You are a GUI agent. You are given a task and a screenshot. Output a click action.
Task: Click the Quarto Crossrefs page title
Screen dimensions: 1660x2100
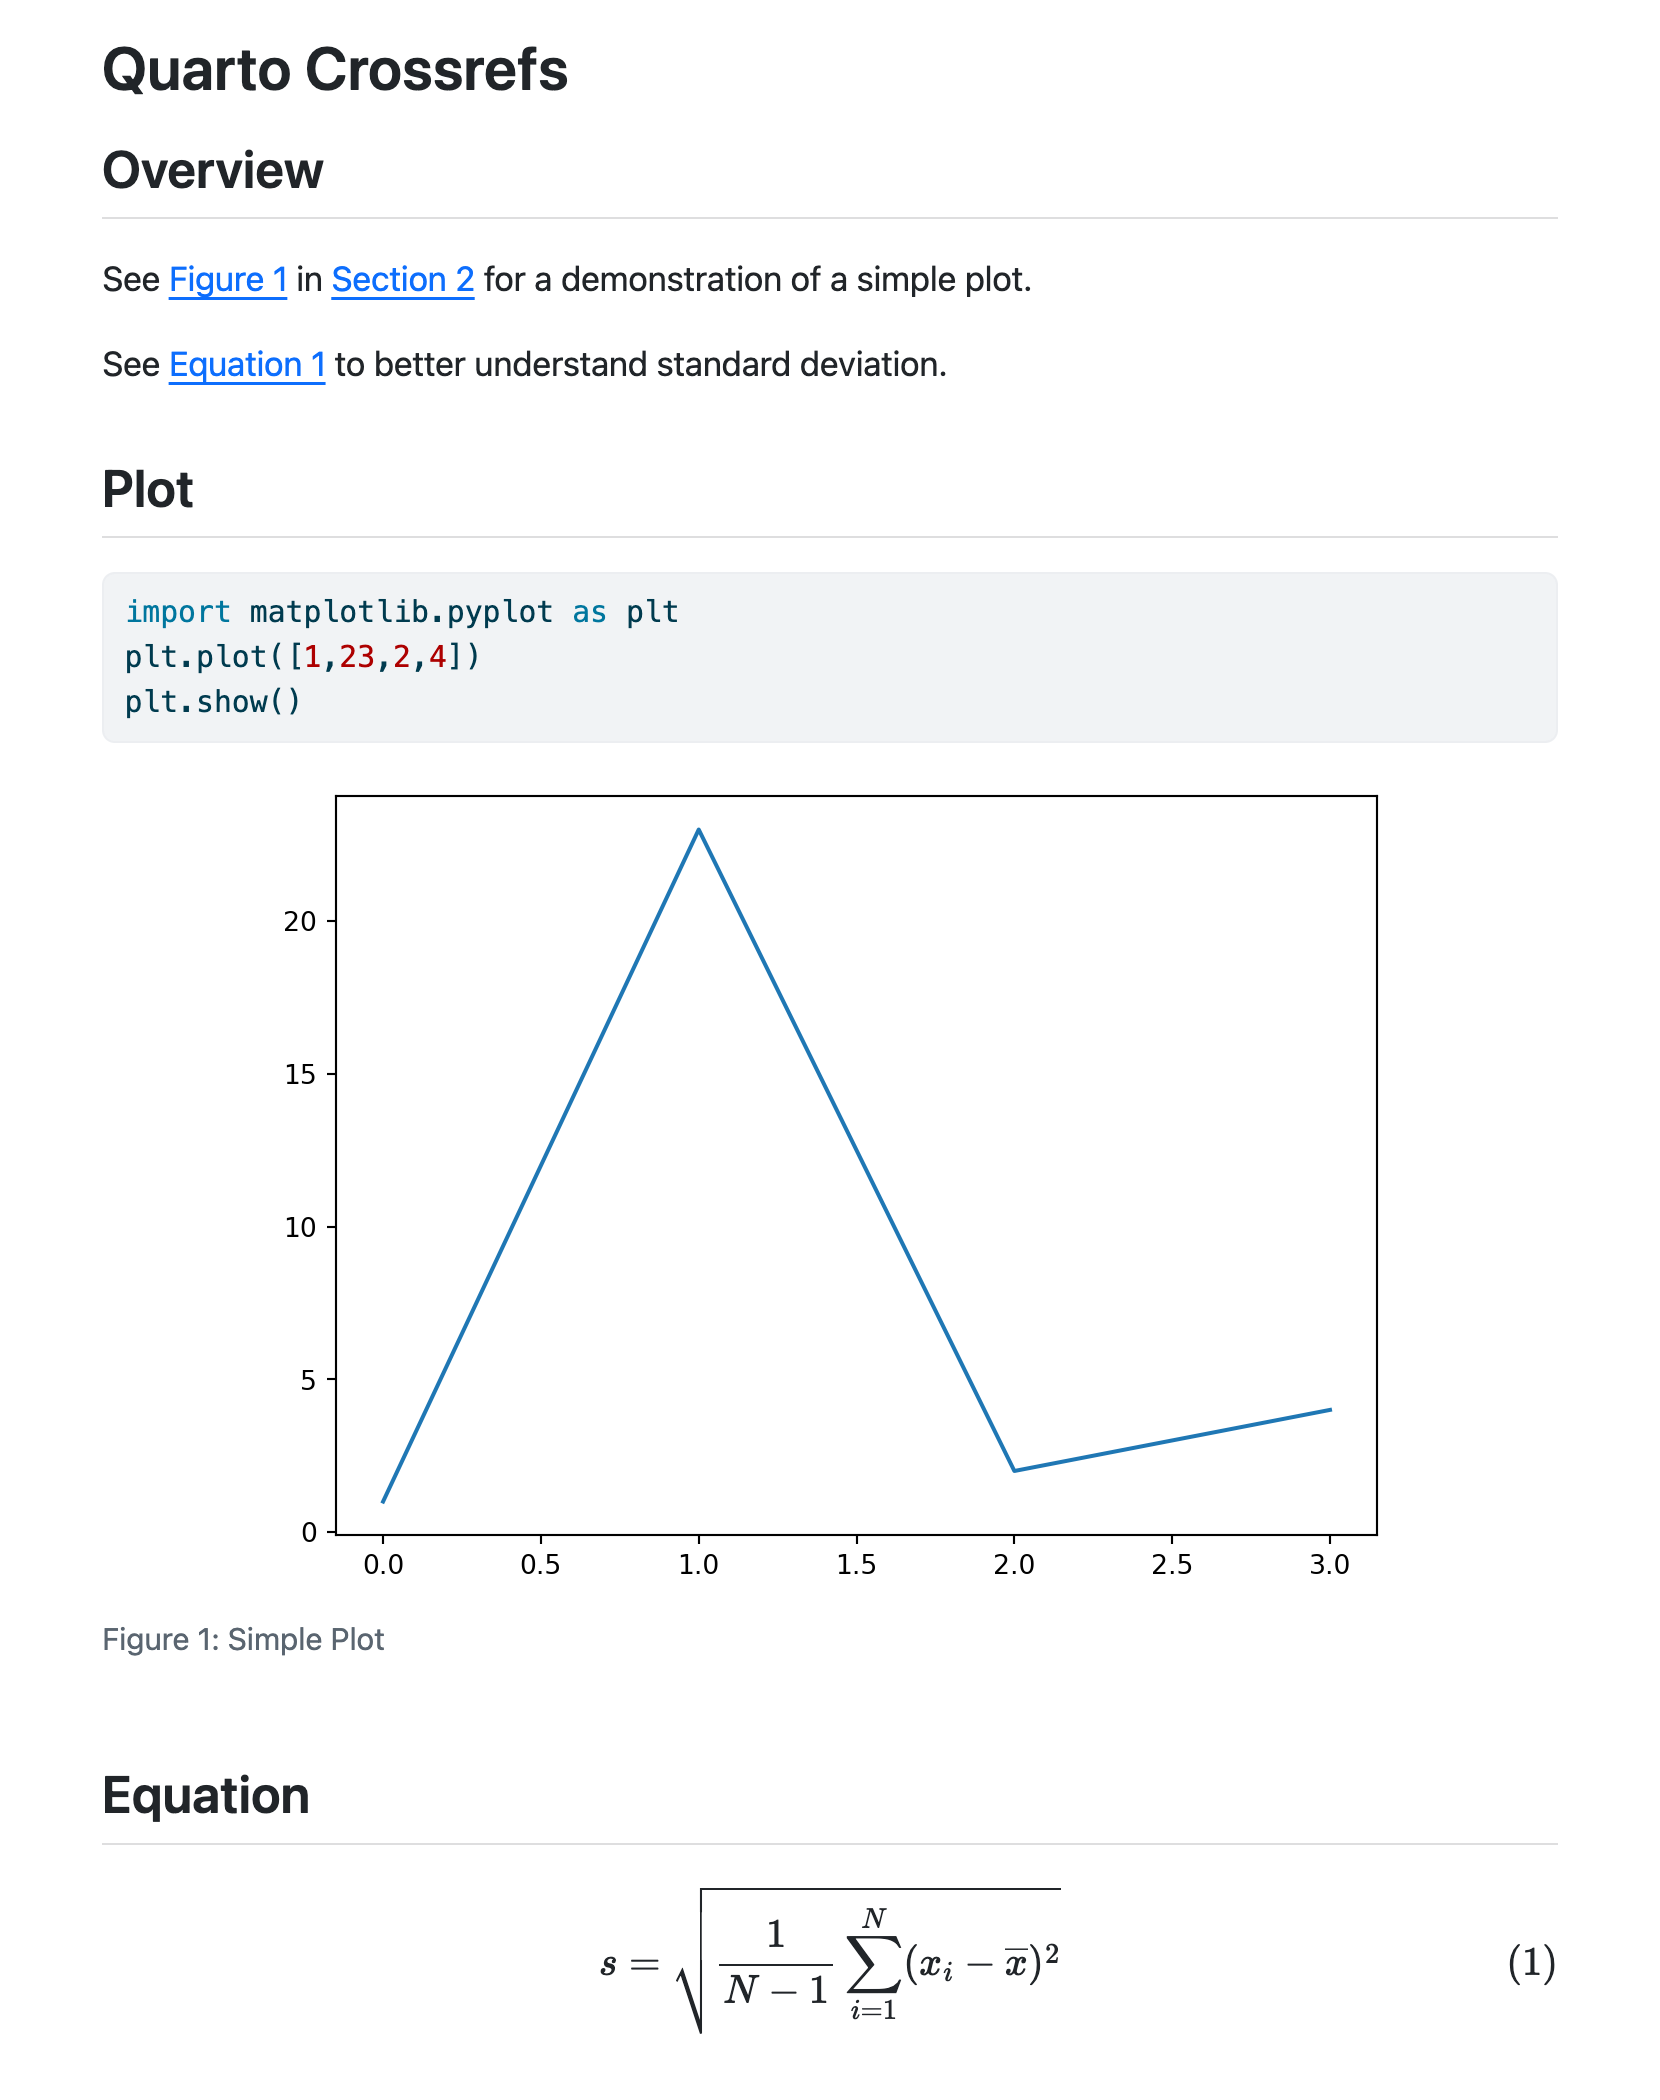[x=335, y=71]
